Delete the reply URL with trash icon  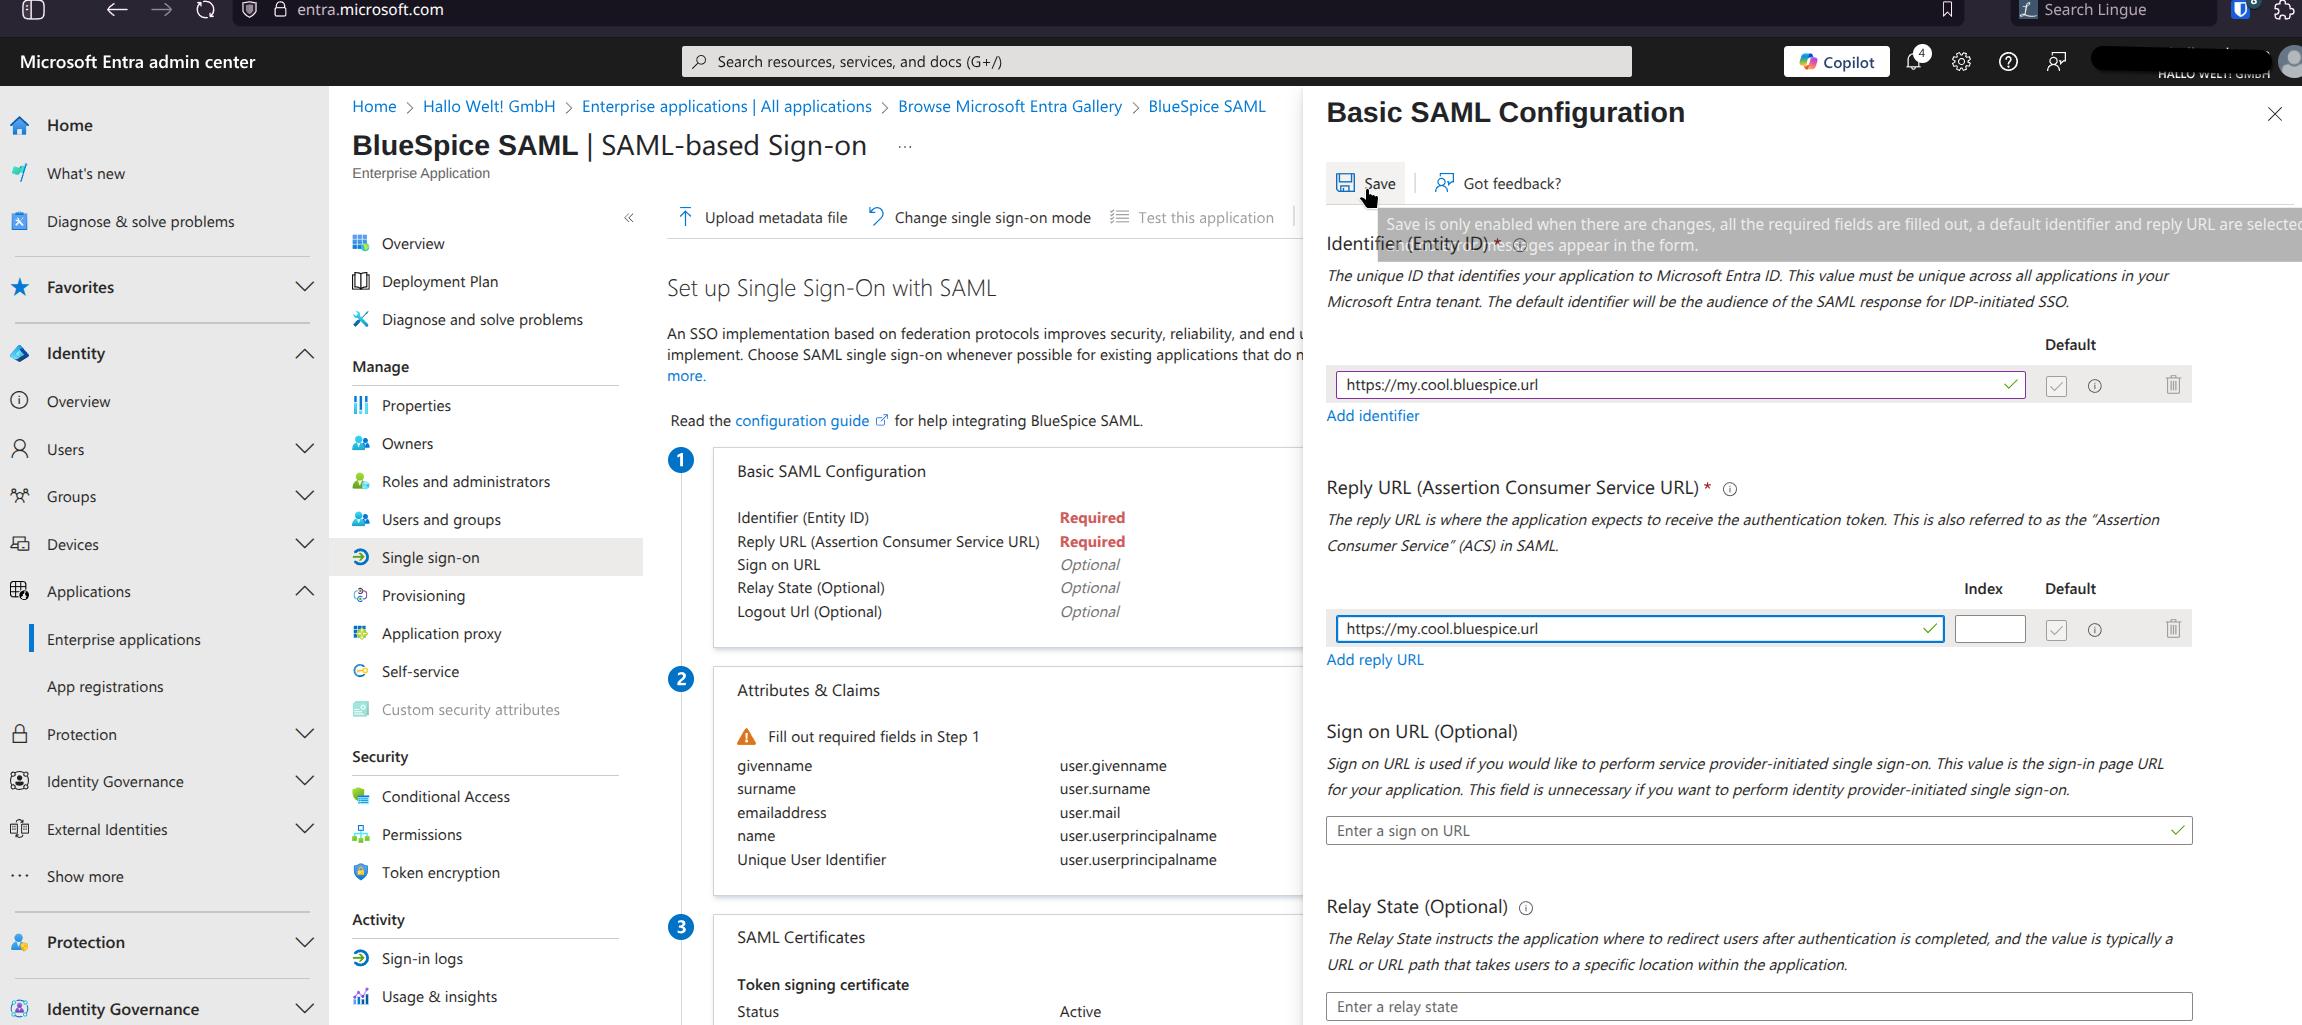tap(2173, 629)
